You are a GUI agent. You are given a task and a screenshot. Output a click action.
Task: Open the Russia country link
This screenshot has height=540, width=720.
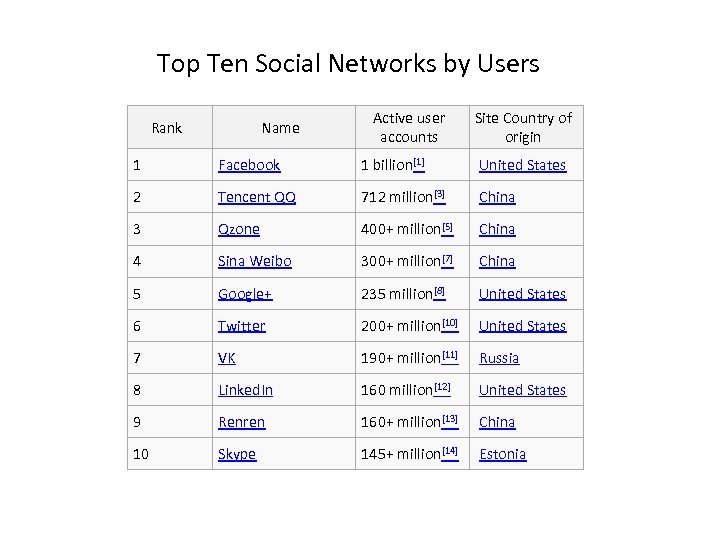pos(499,358)
